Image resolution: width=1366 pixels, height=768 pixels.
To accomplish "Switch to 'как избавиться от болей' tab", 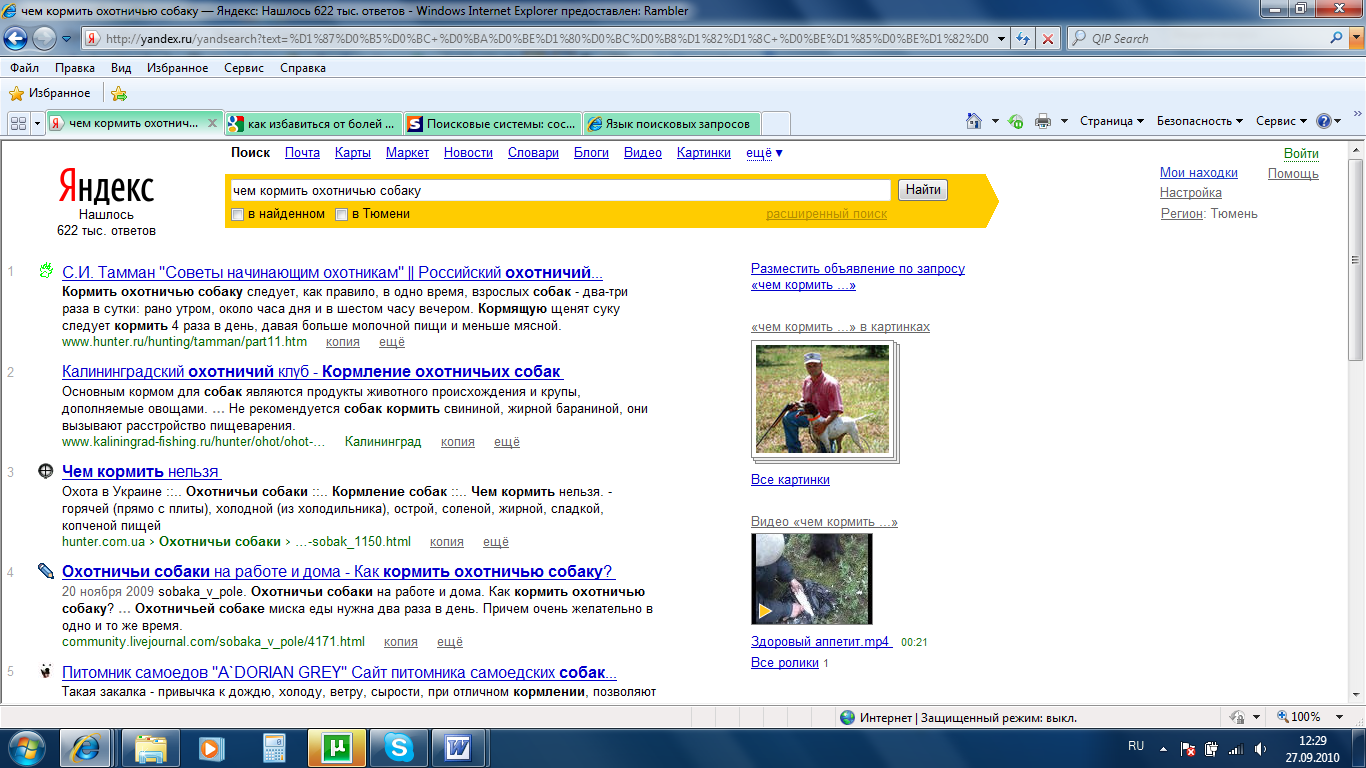I will coord(313,124).
